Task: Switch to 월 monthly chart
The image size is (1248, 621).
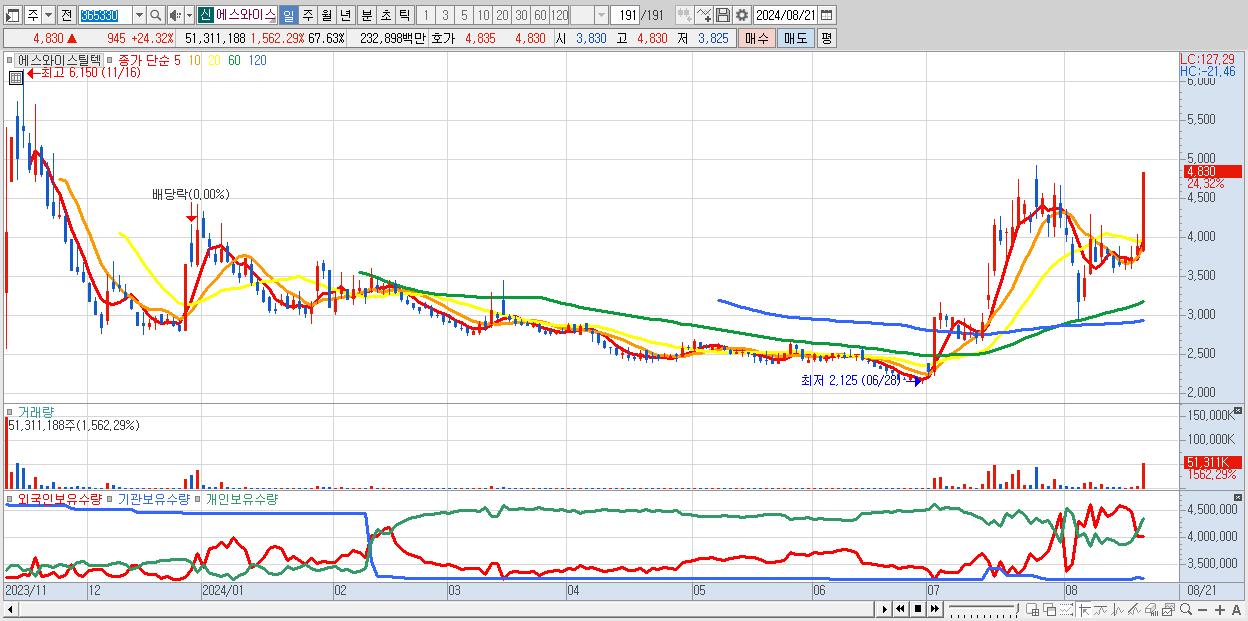Action: point(326,15)
